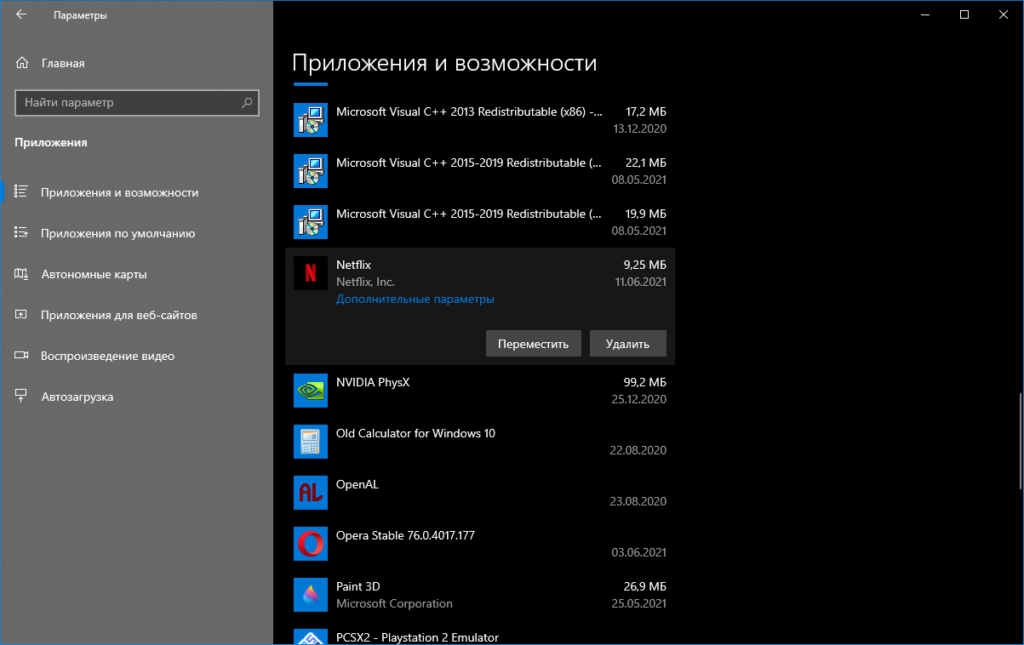Click the 03.06.2021 date of Opera Stable

(x=639, y=552)
